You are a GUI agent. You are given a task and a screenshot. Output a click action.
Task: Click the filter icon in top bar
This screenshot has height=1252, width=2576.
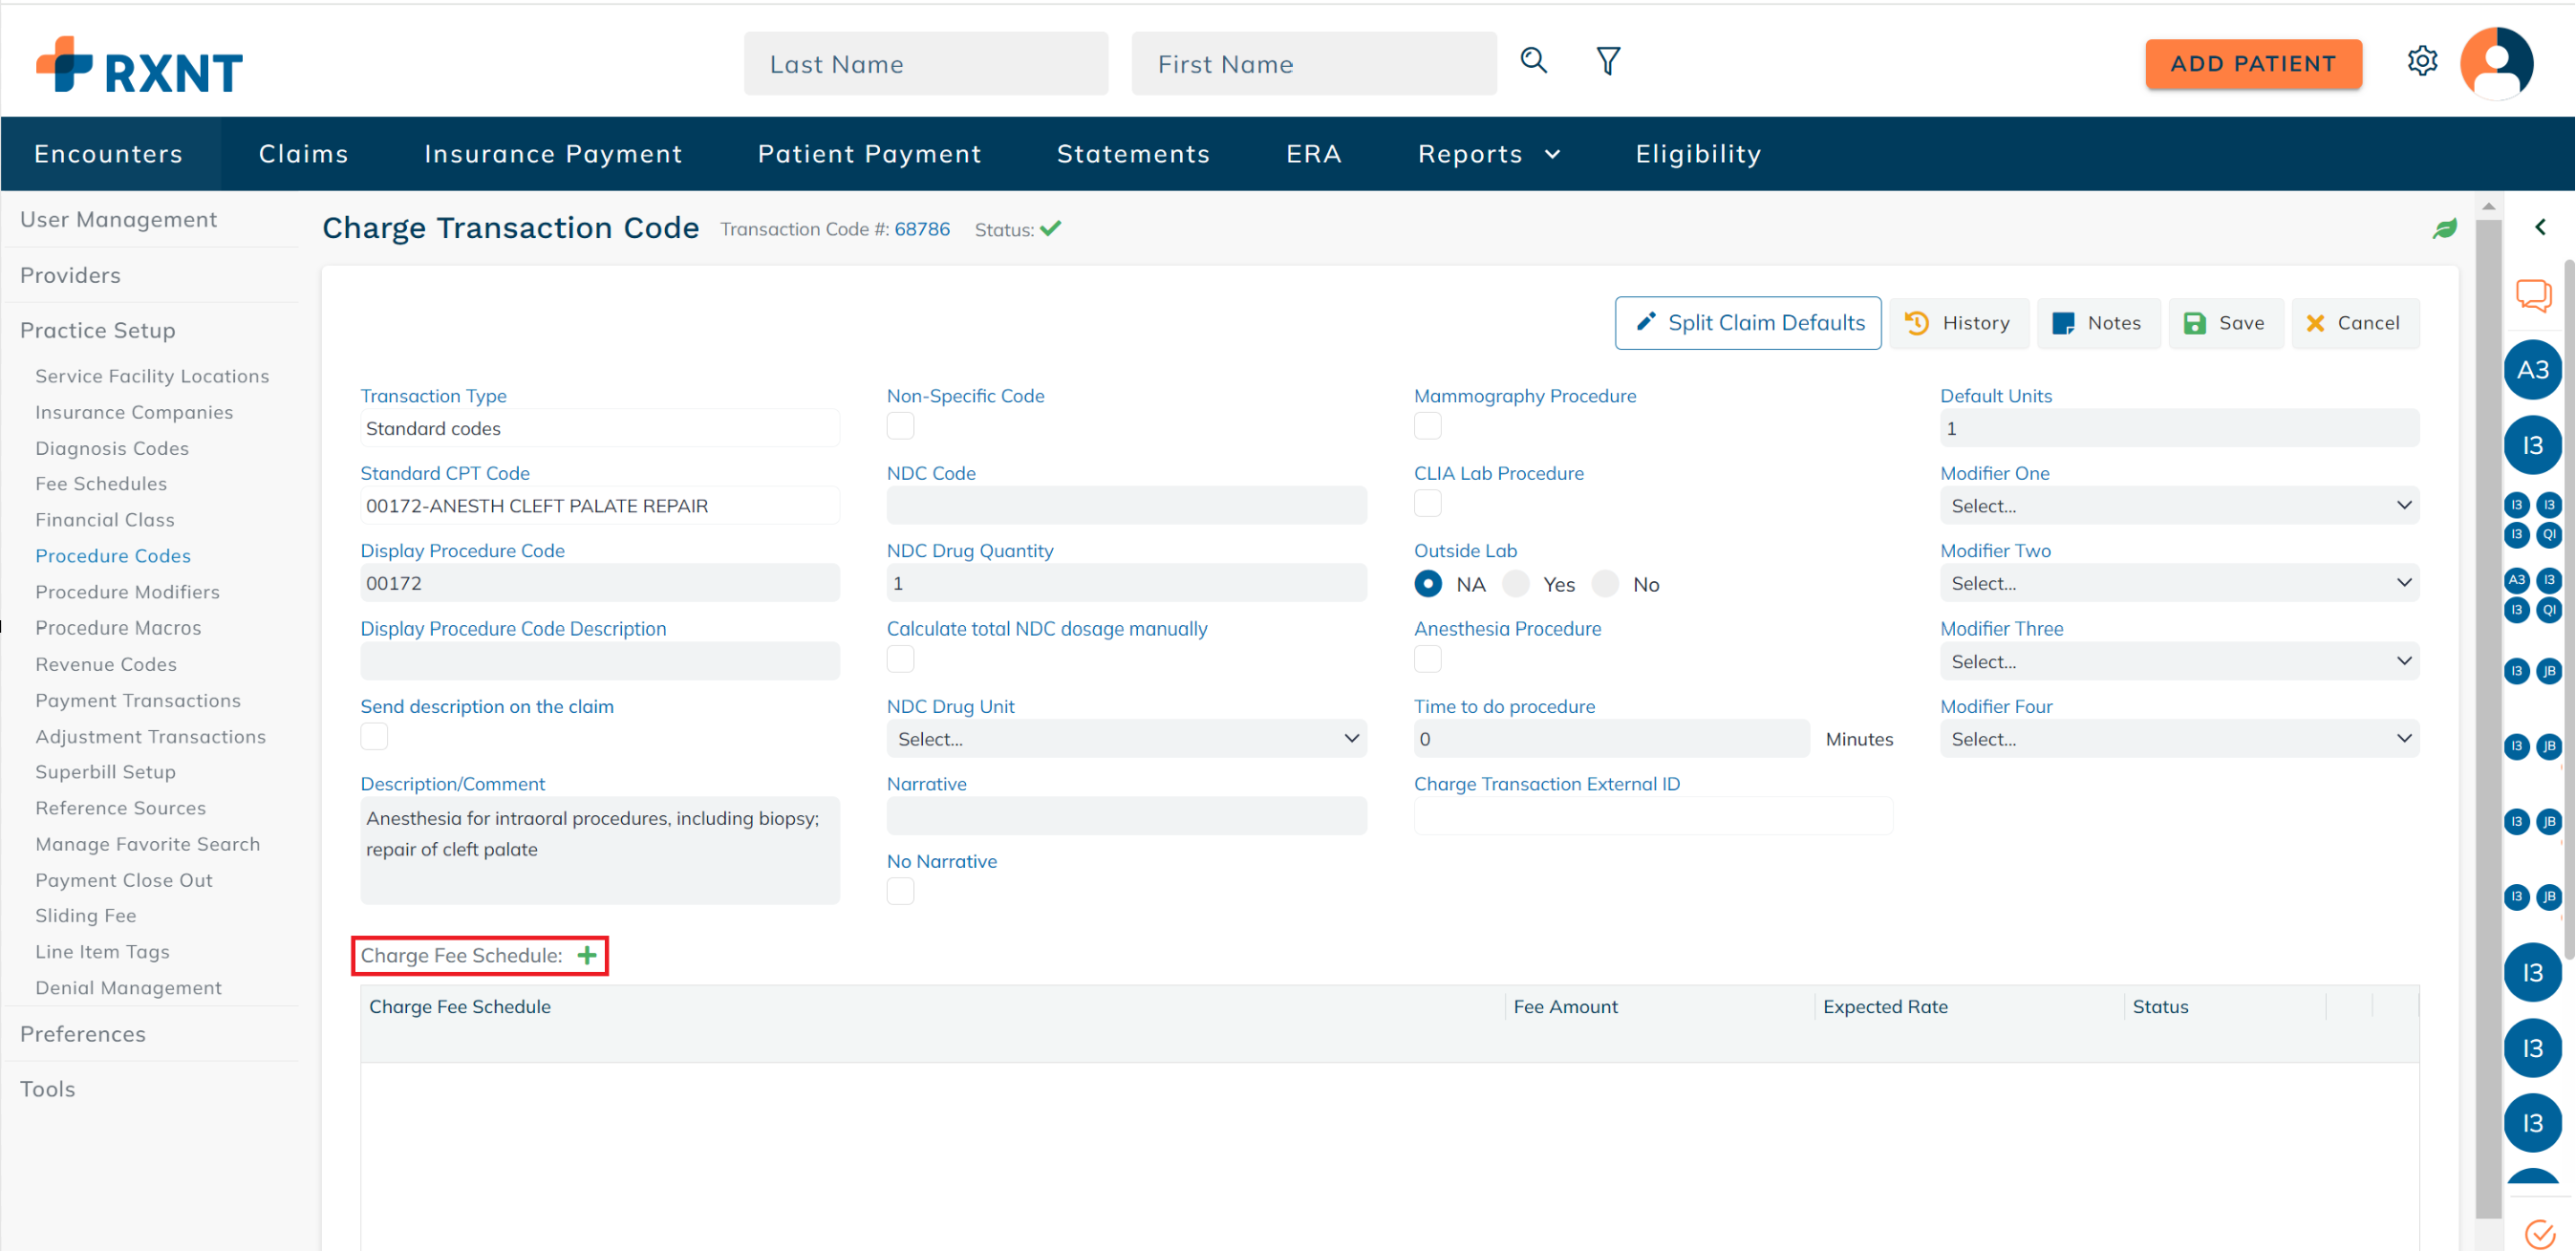tap(1608, 61)
